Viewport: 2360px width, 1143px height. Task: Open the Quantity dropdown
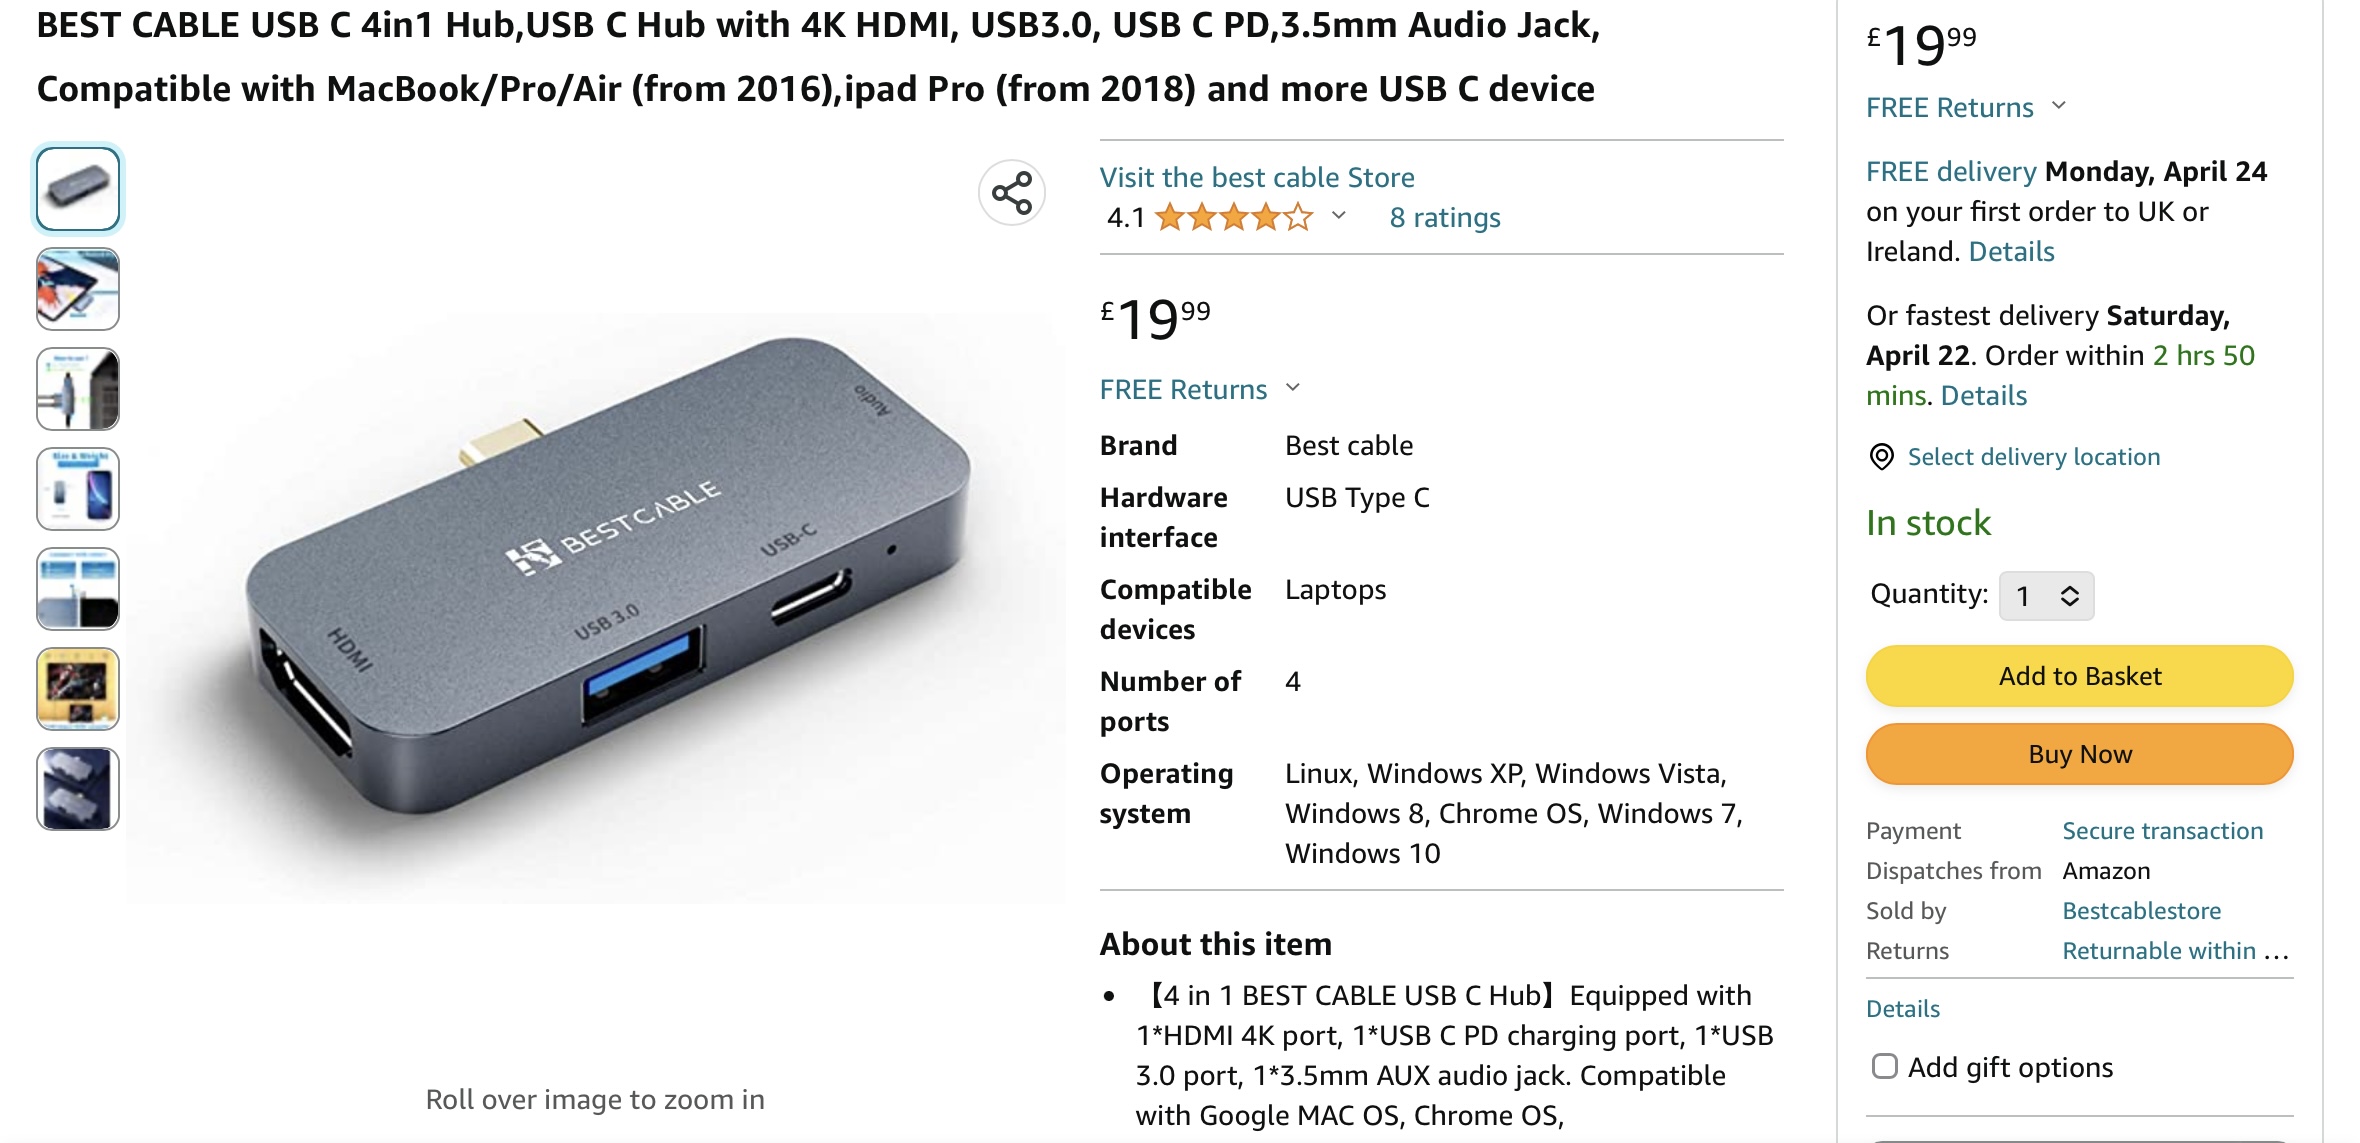2046,596
